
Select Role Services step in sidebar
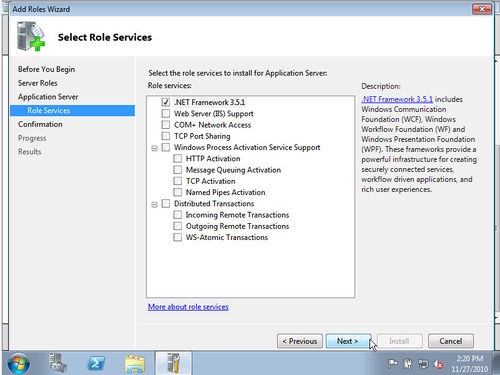point(72,111)
